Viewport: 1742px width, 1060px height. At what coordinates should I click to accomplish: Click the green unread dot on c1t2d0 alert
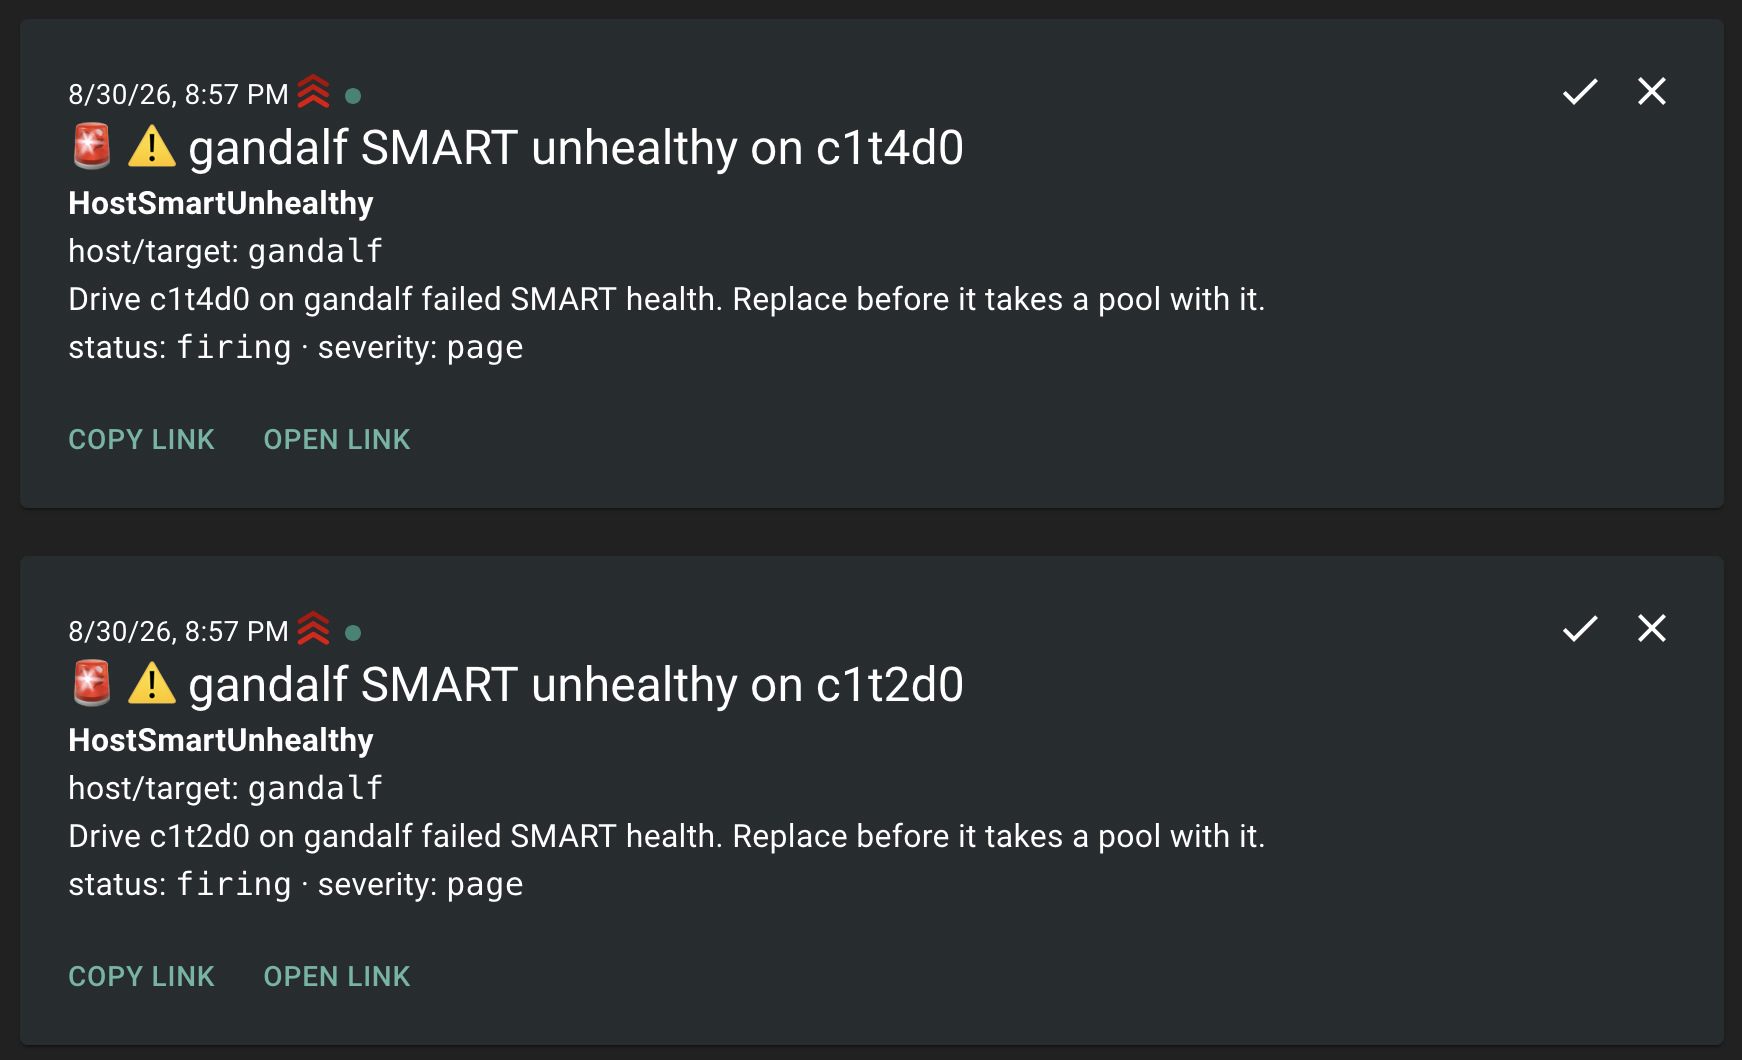(353, 633)
